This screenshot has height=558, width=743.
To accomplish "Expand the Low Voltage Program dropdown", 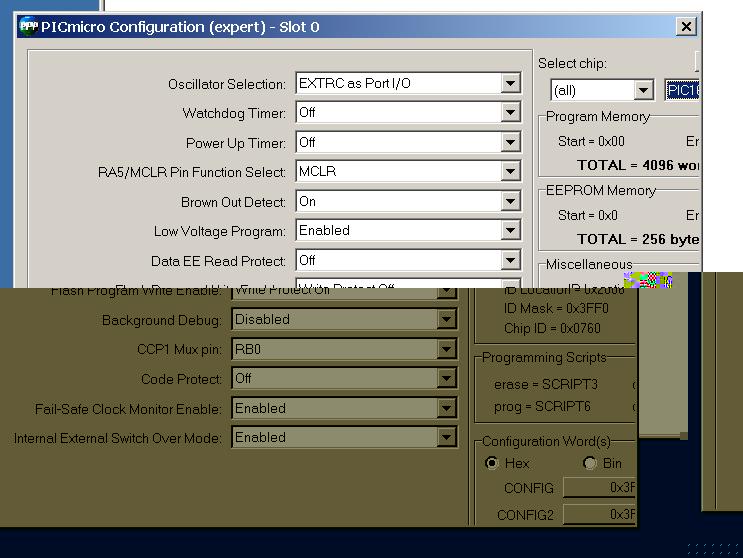I will (510, 231).
